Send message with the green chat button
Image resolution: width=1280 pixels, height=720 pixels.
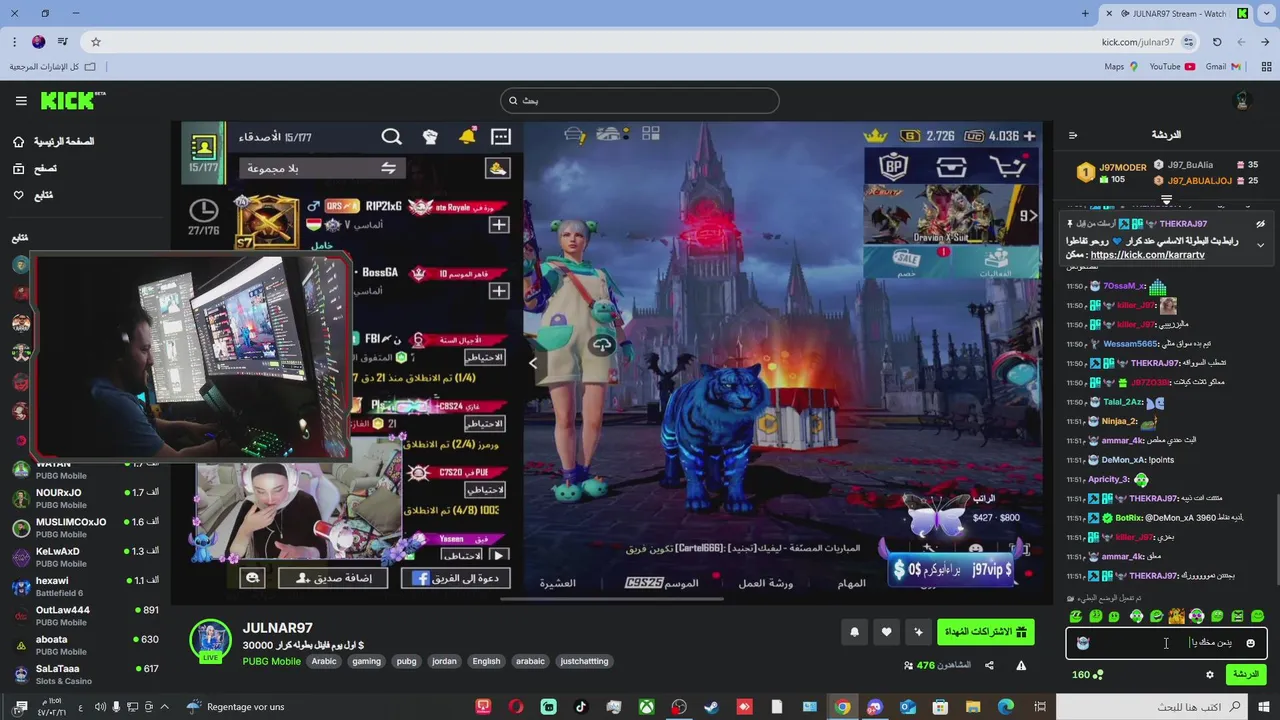pos(1246,674)
